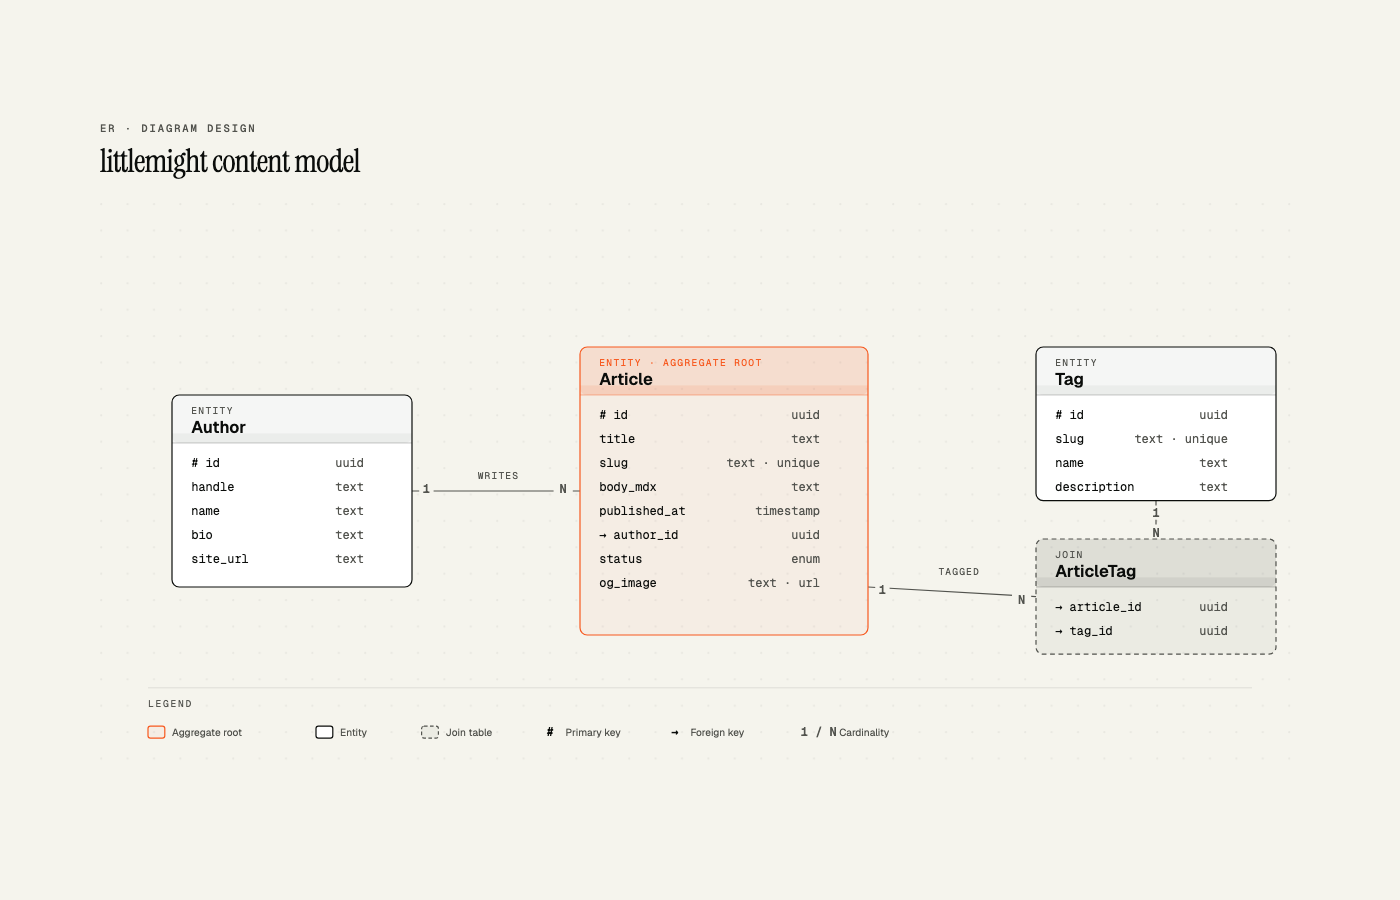Click the Primary key hash legend icon
Screen dimensions: 1400x900
[550, 732]
